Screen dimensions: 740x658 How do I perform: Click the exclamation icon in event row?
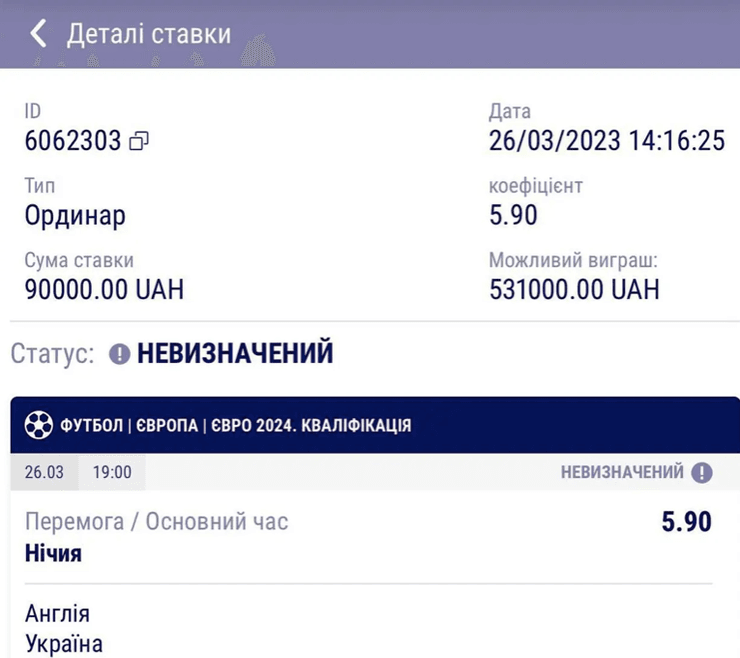coord(702,472)
